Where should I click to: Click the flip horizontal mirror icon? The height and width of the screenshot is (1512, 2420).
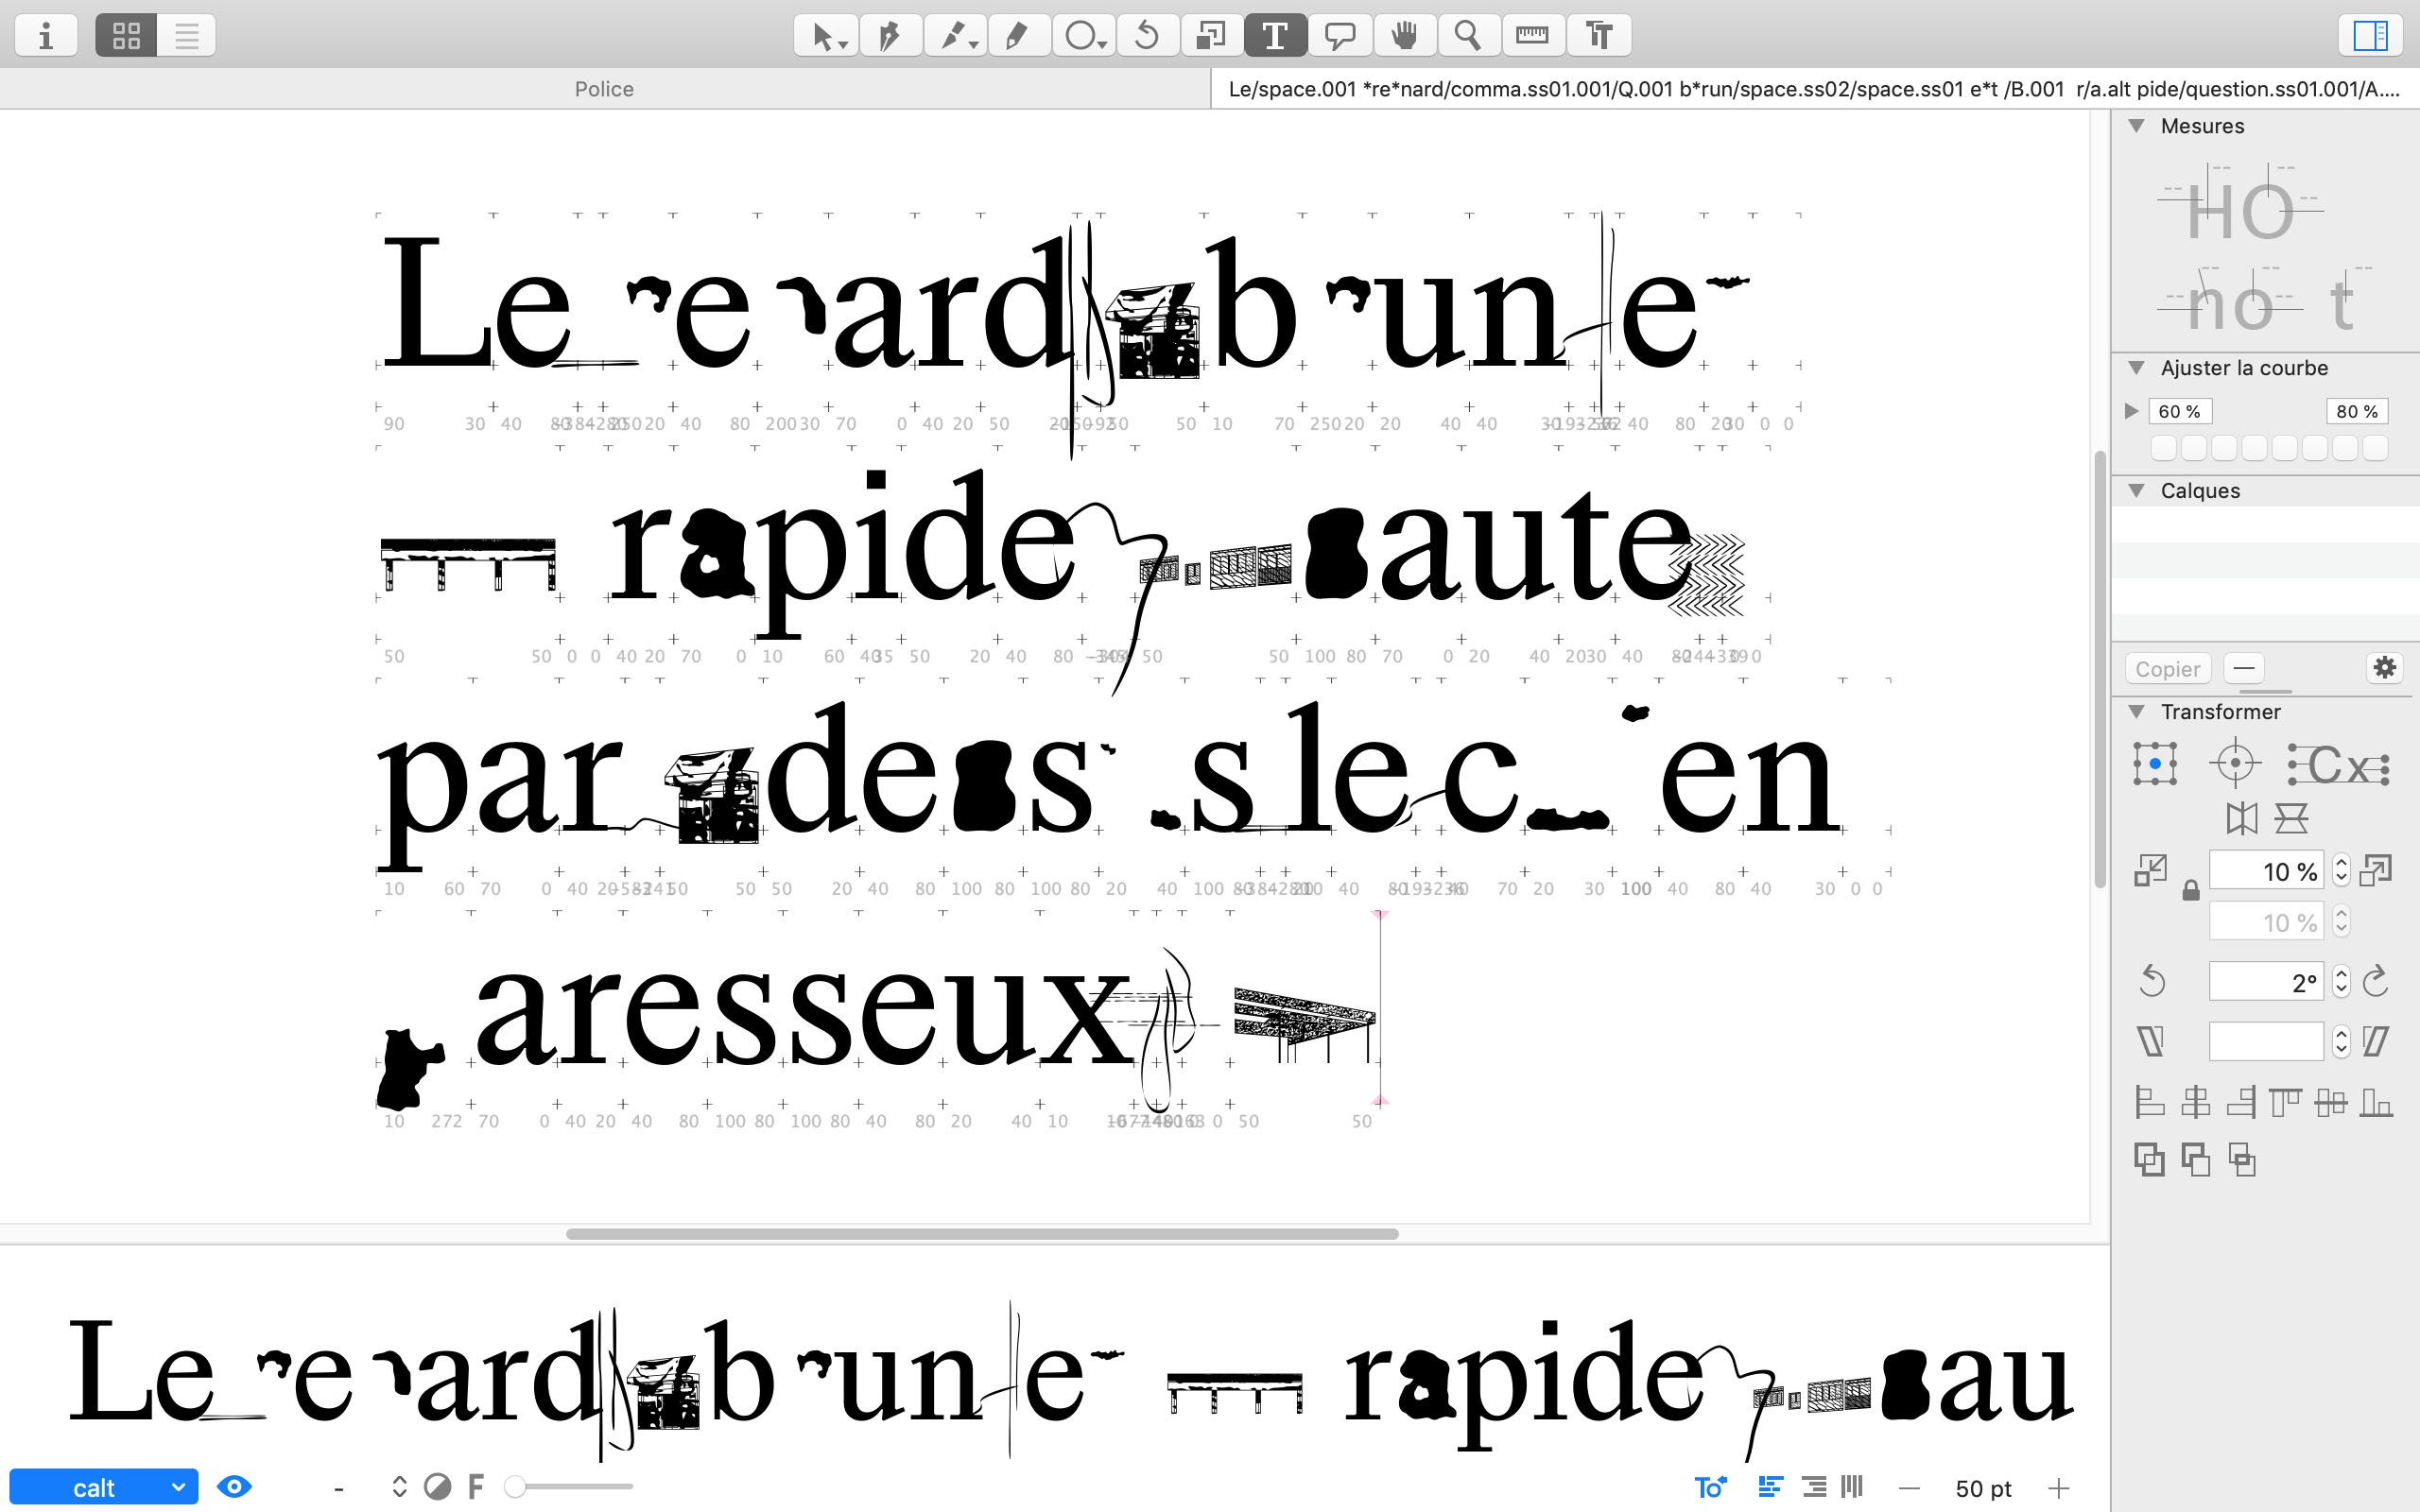pyautogui.click(x=2241, y=819)
